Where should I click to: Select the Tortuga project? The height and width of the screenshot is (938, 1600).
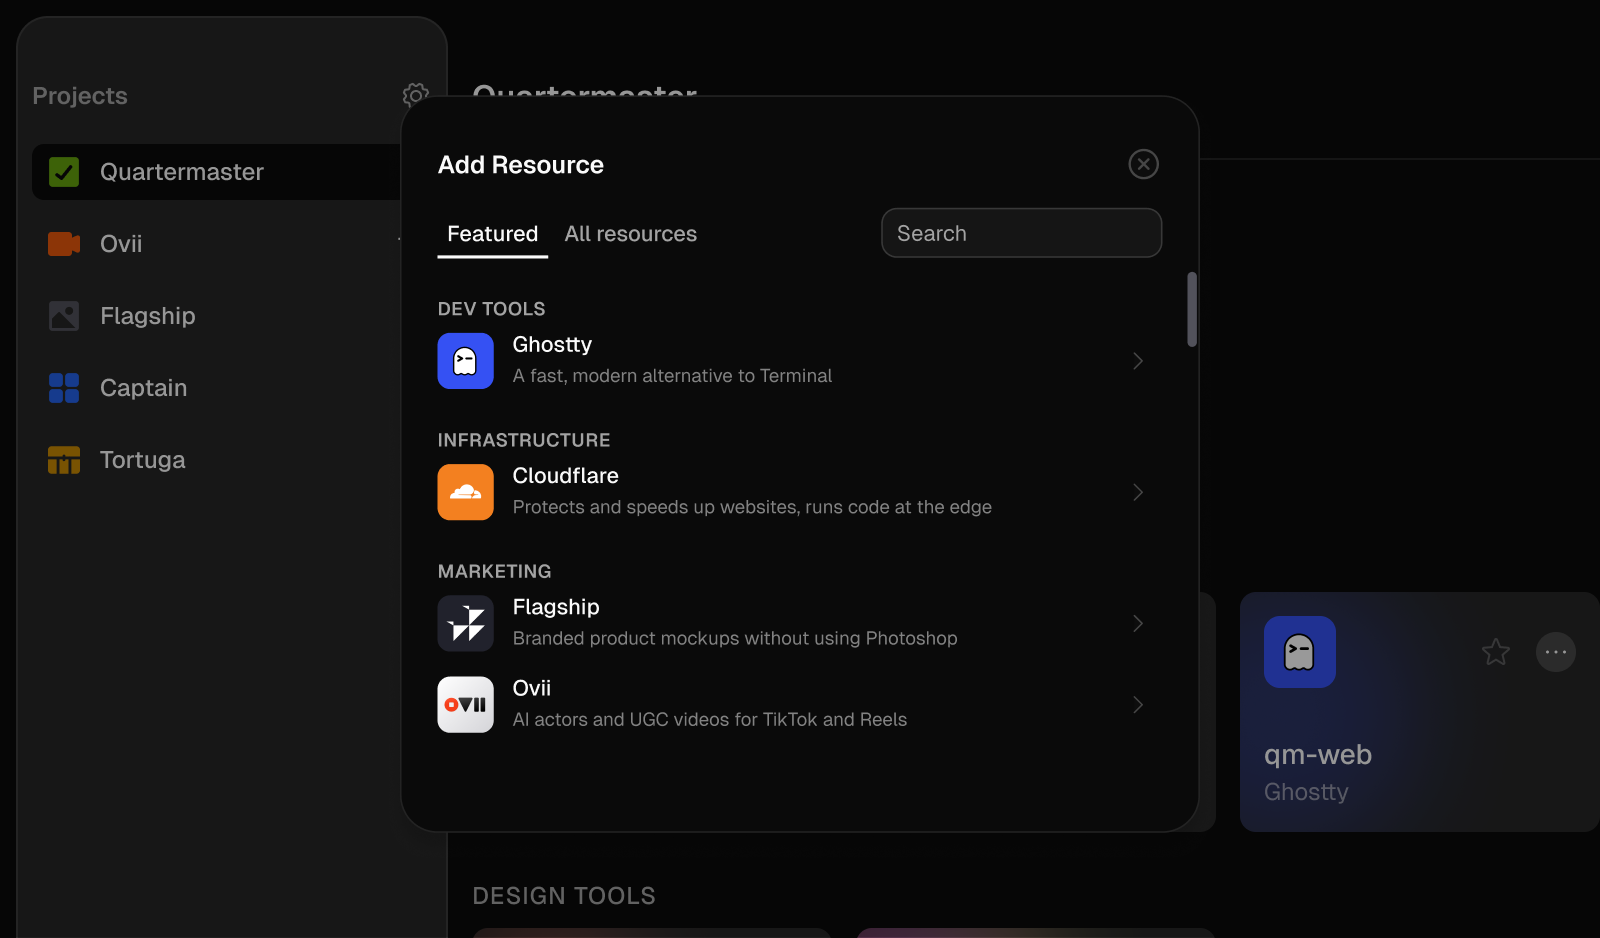click(x=217, y=460)
